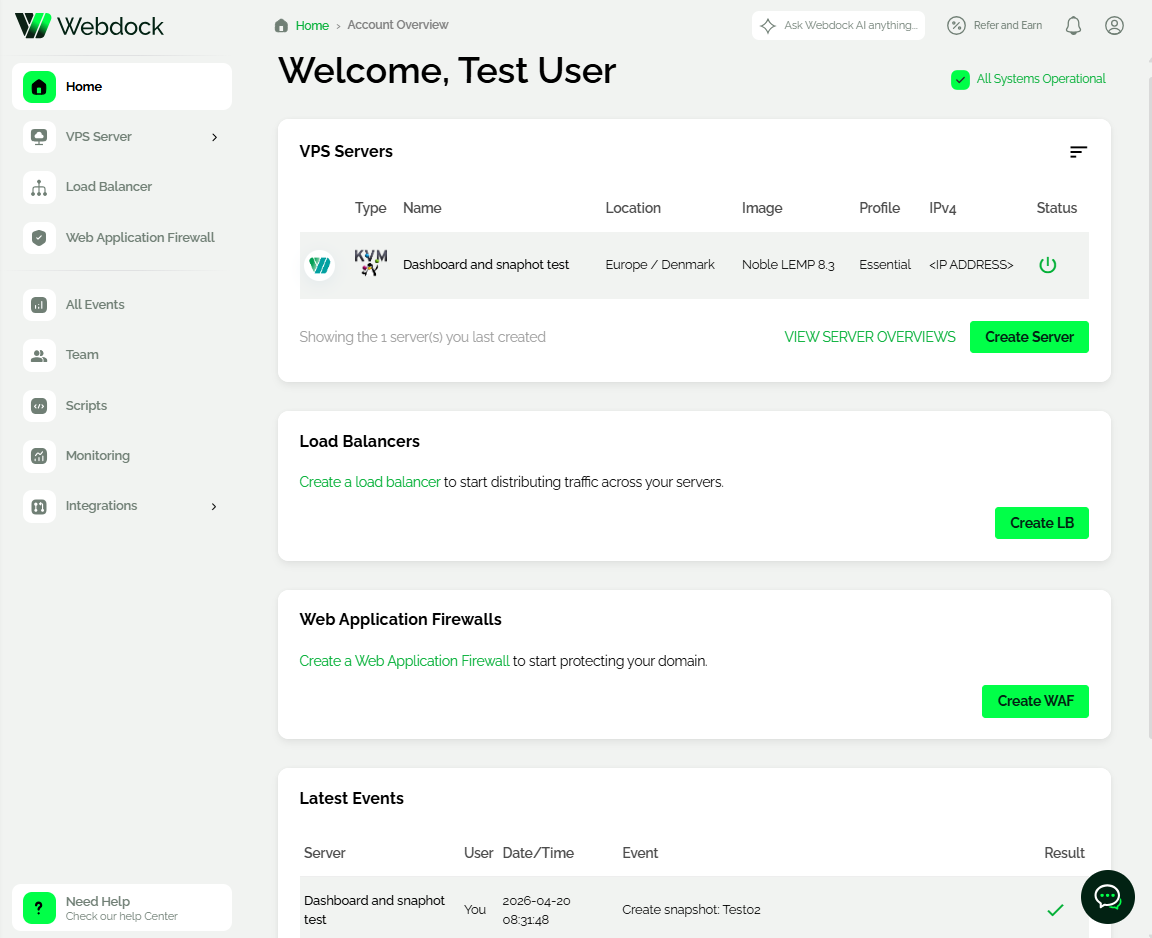Viewport: 1152px width, 938px height.
Task: Open the VPS Servers filter list icon
Action: [x=1077, y=152]
